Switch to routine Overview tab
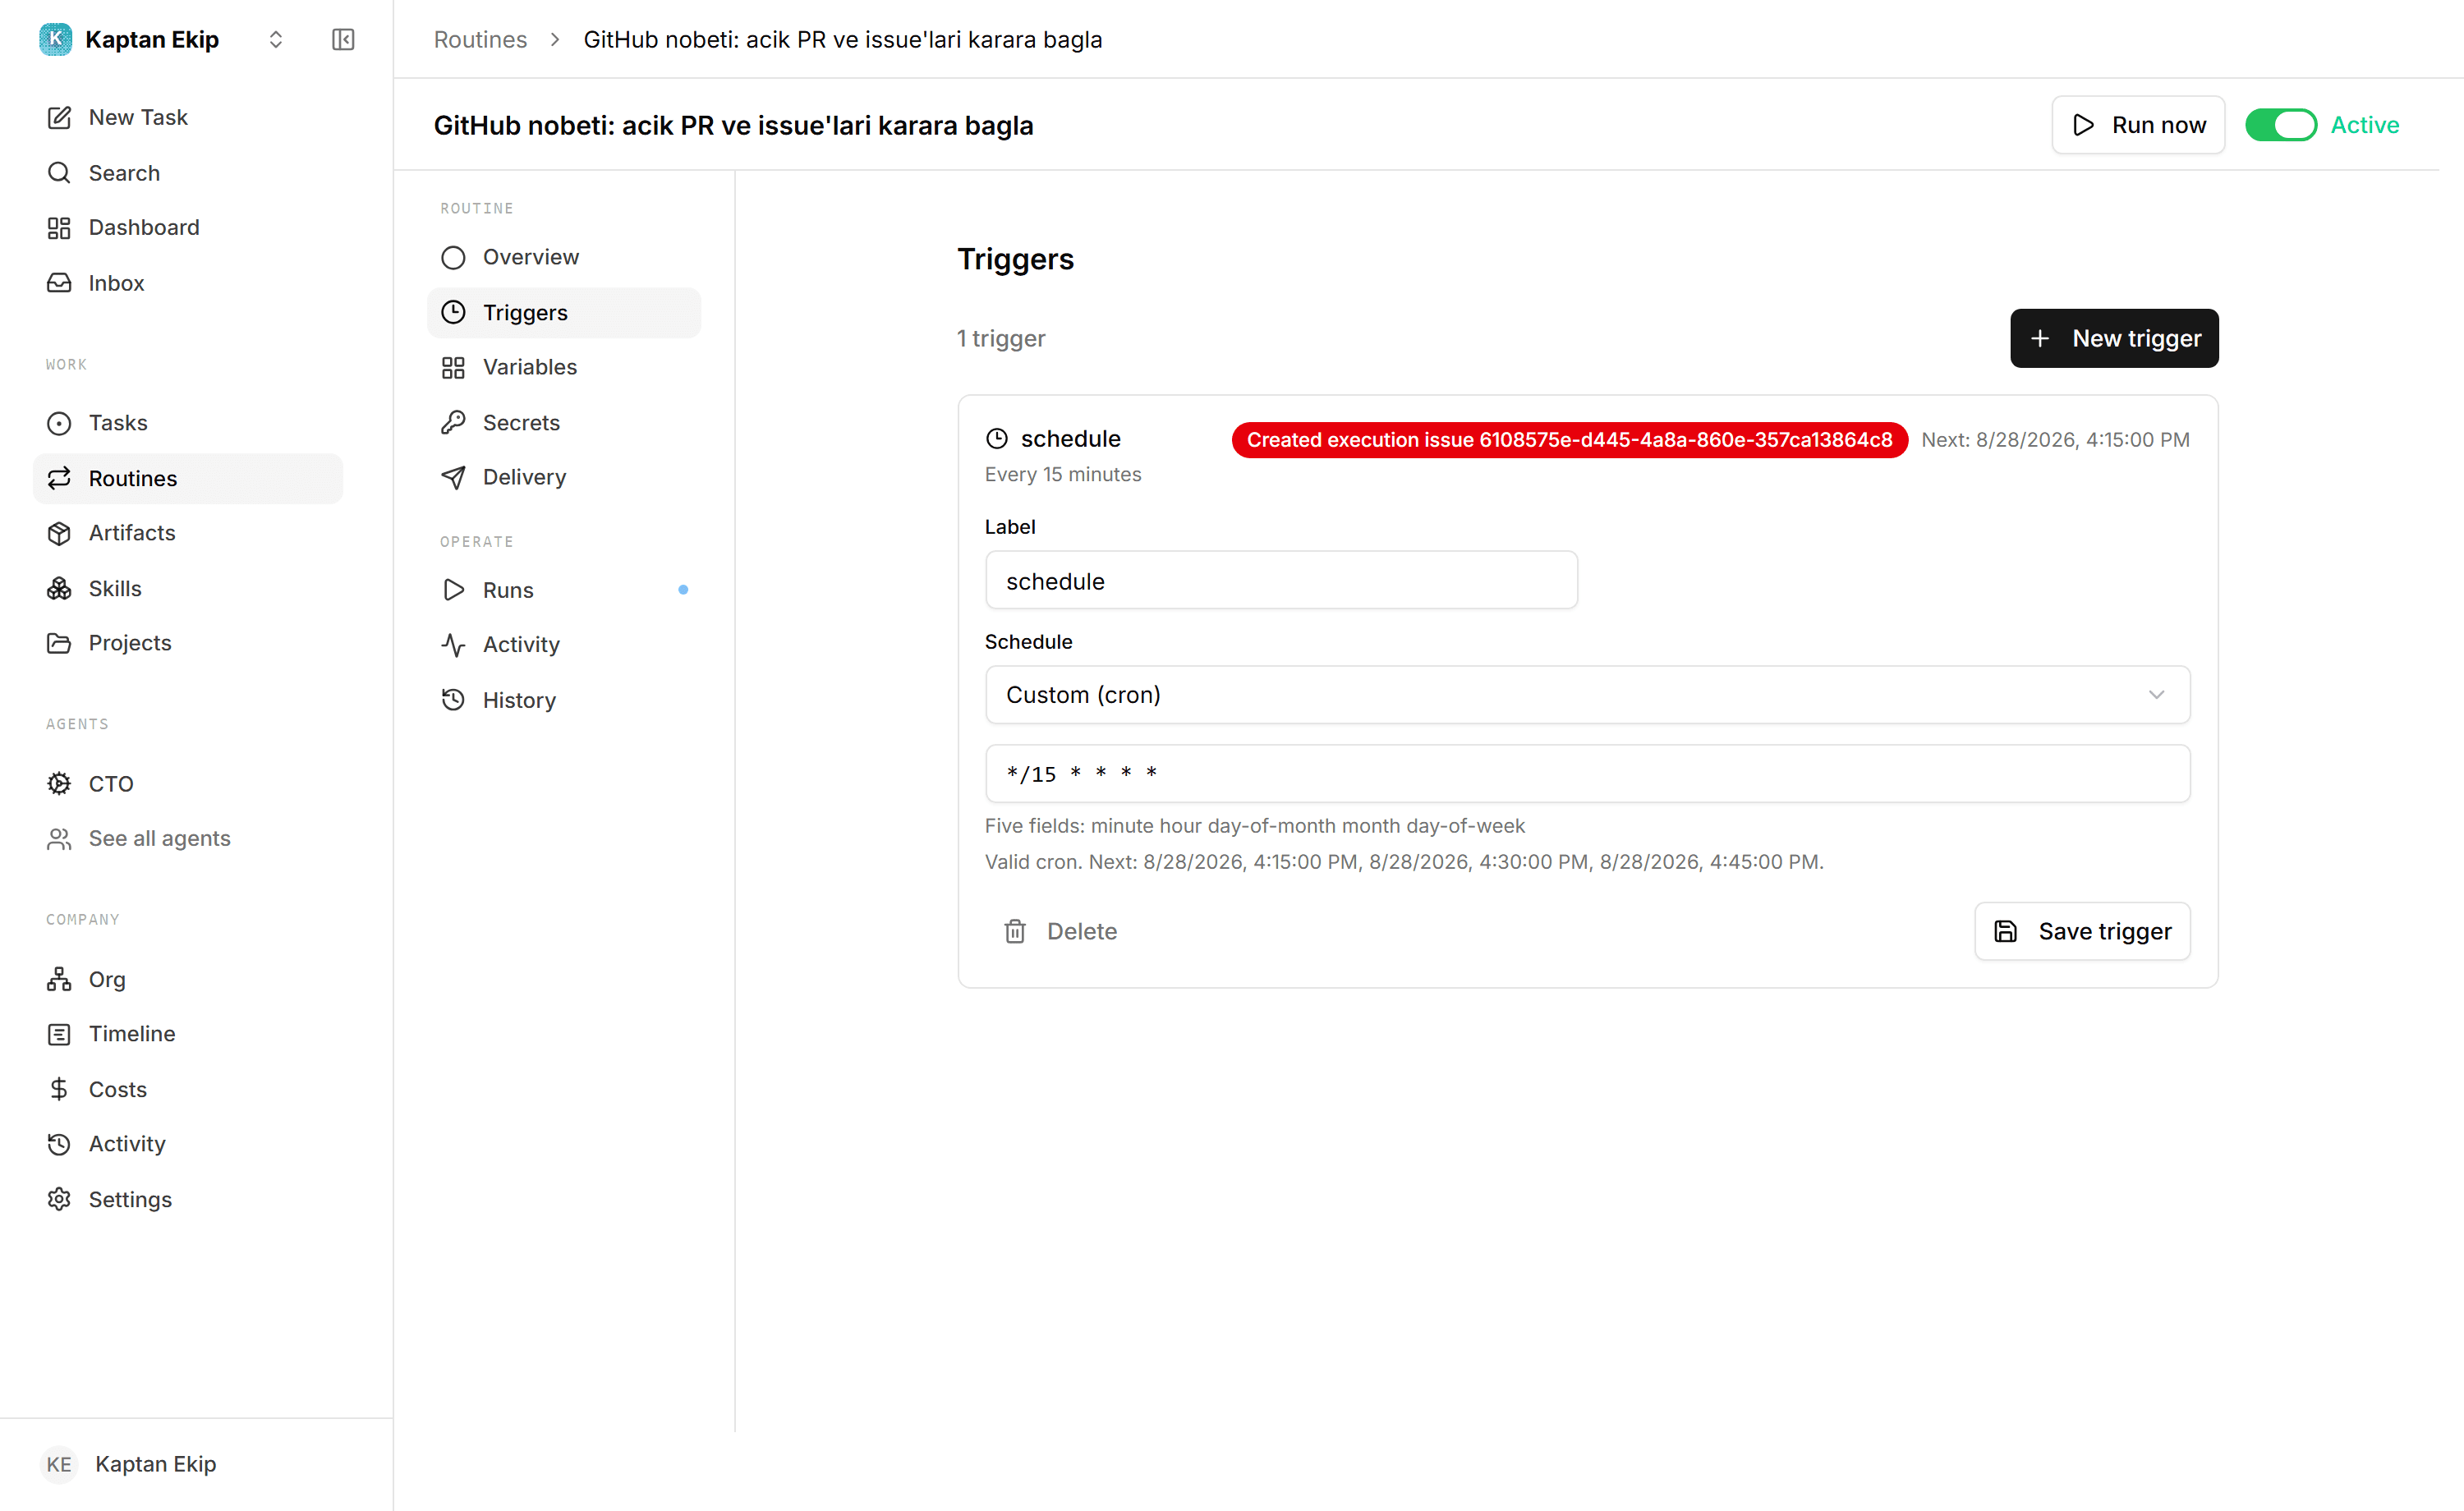 (564, 257)
